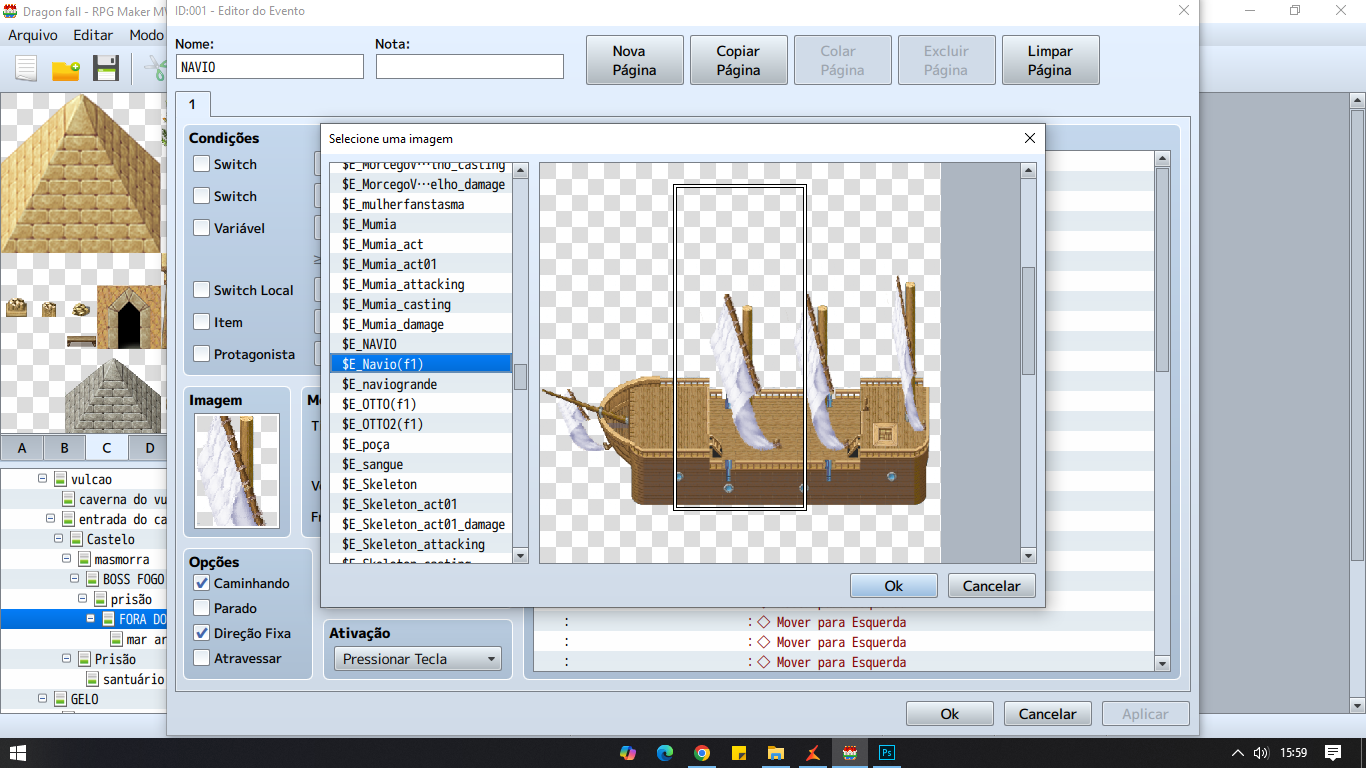
Task: Open the Editar menu
Action: coord(93,35)
